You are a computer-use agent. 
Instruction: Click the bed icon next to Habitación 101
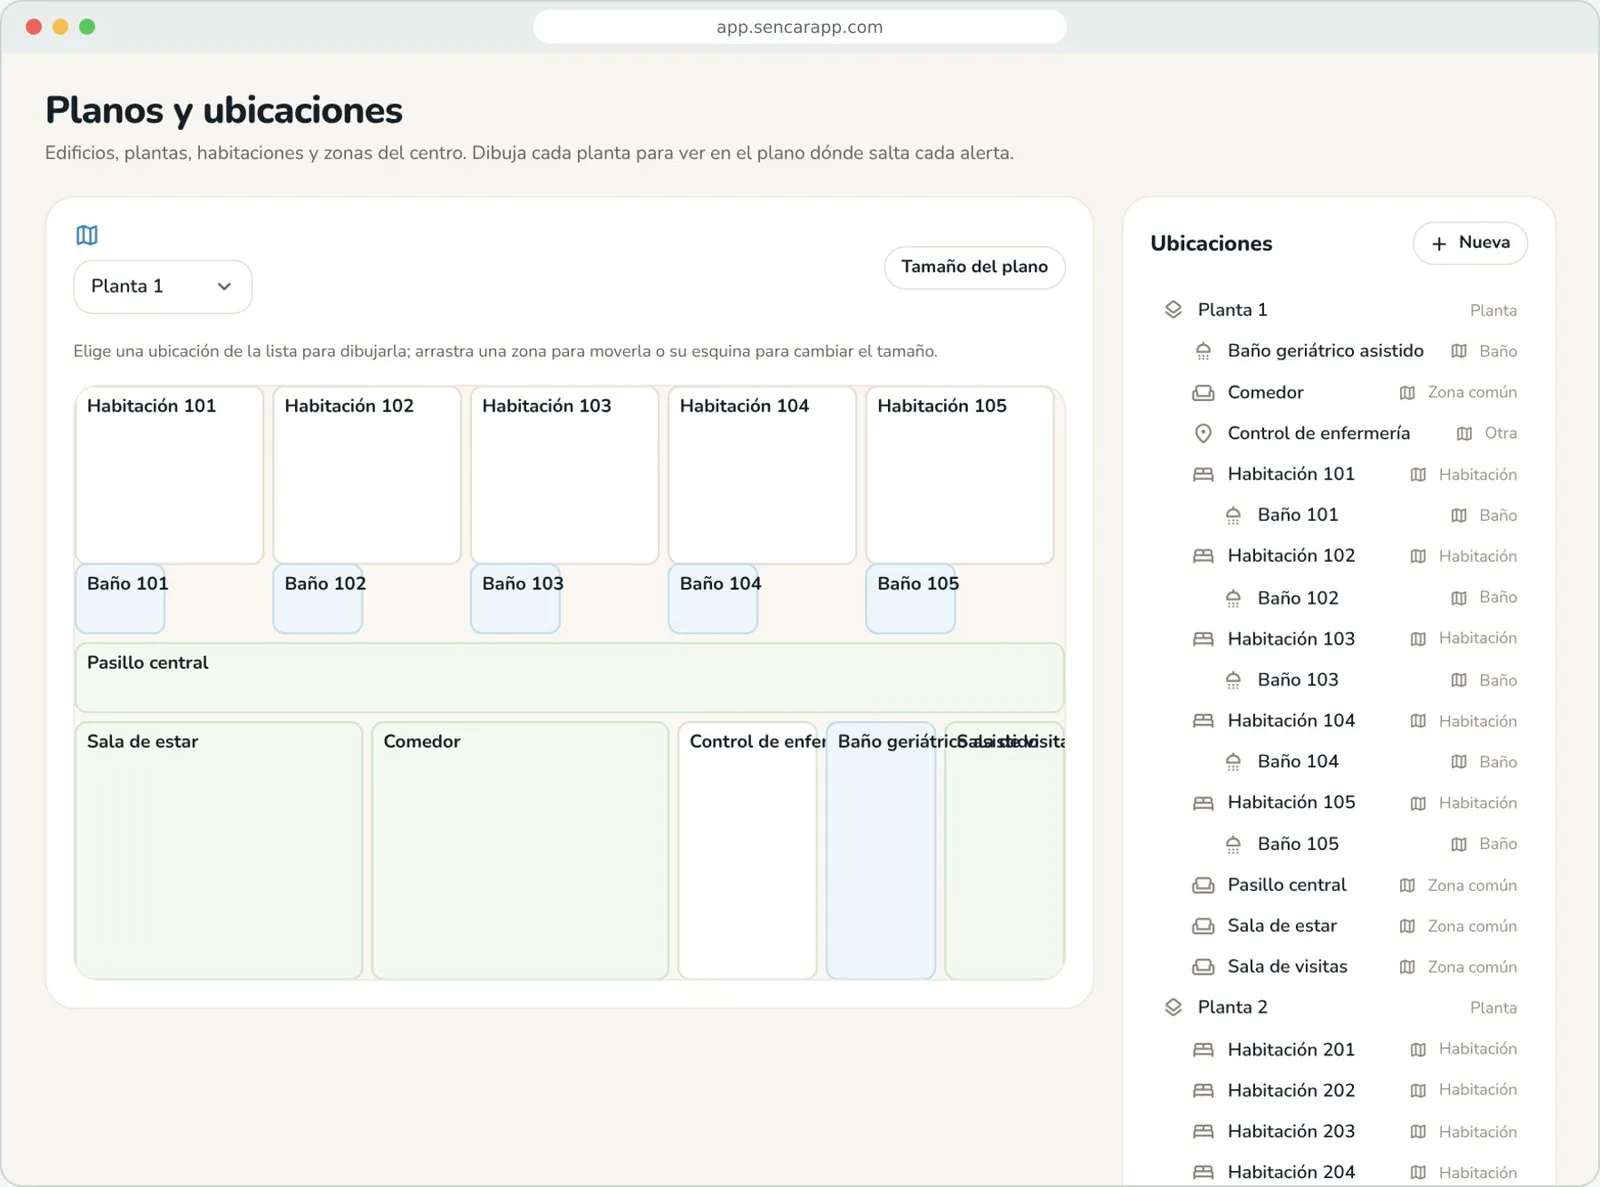click(1203, 474)
